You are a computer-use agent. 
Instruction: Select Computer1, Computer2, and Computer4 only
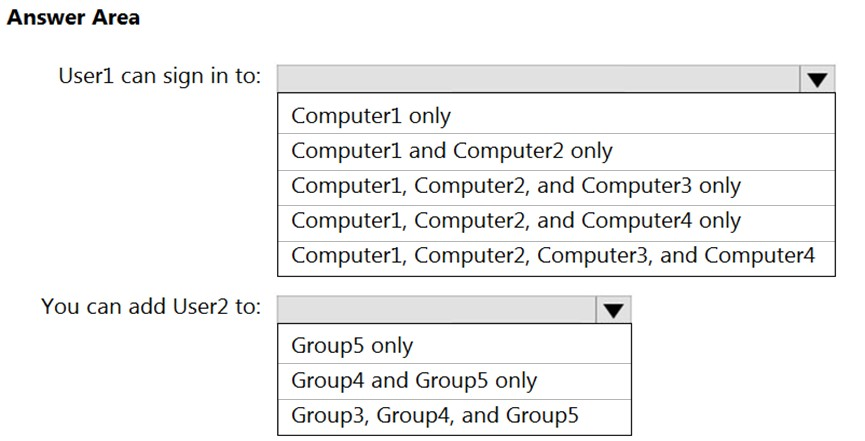coord(556,222)
